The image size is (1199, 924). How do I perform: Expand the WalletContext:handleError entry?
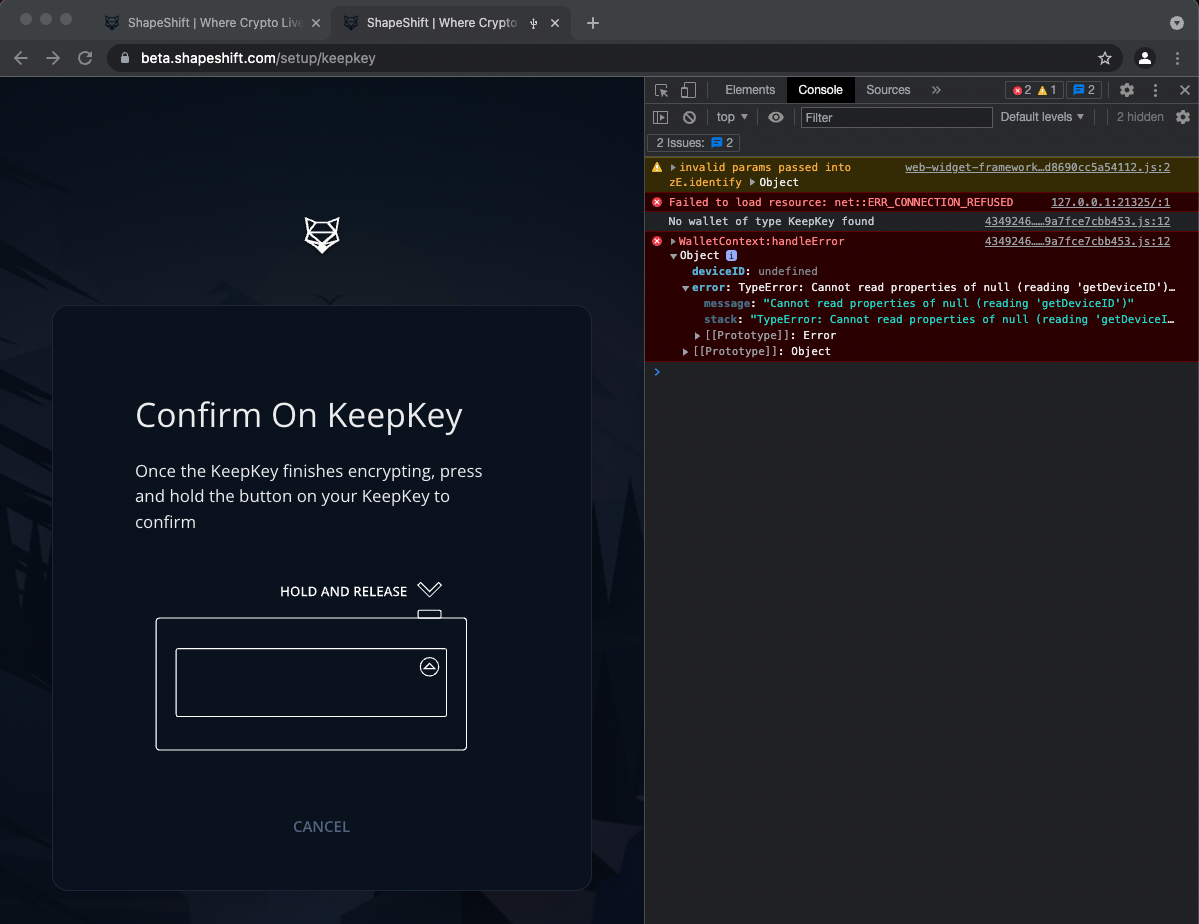click(673, 241)
